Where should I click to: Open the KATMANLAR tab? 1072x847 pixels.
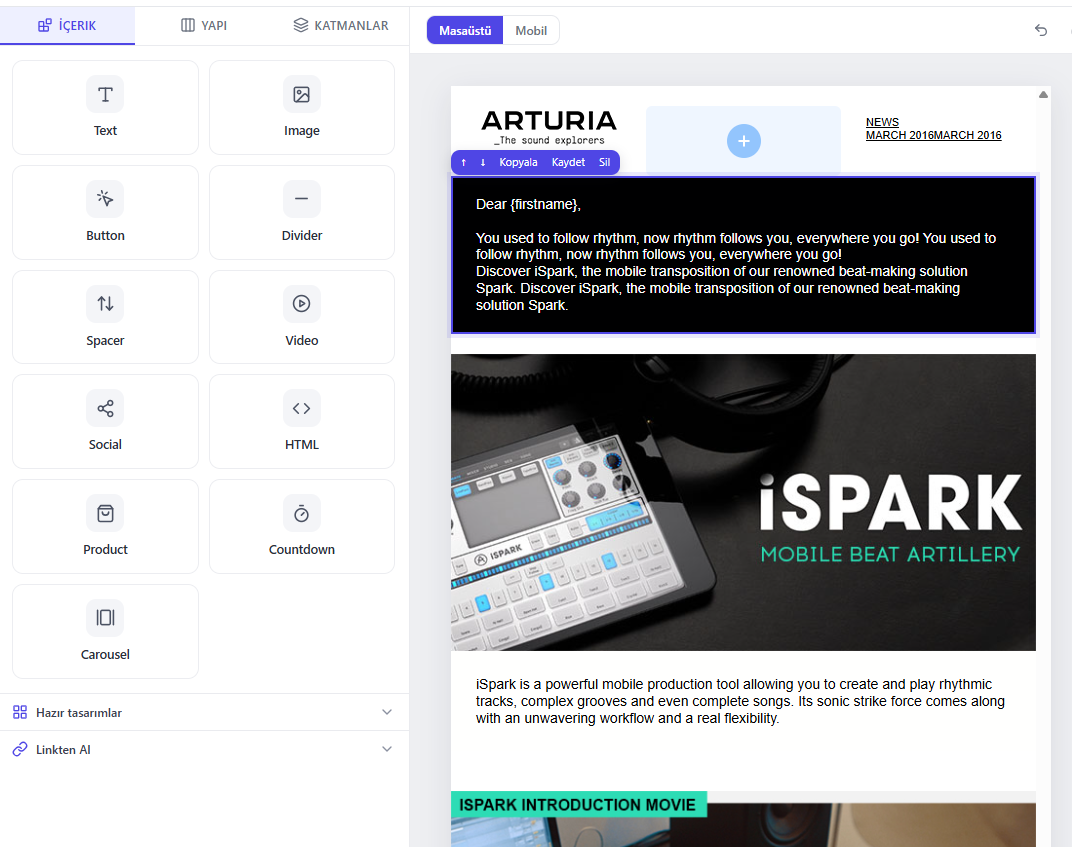[340, 25]
